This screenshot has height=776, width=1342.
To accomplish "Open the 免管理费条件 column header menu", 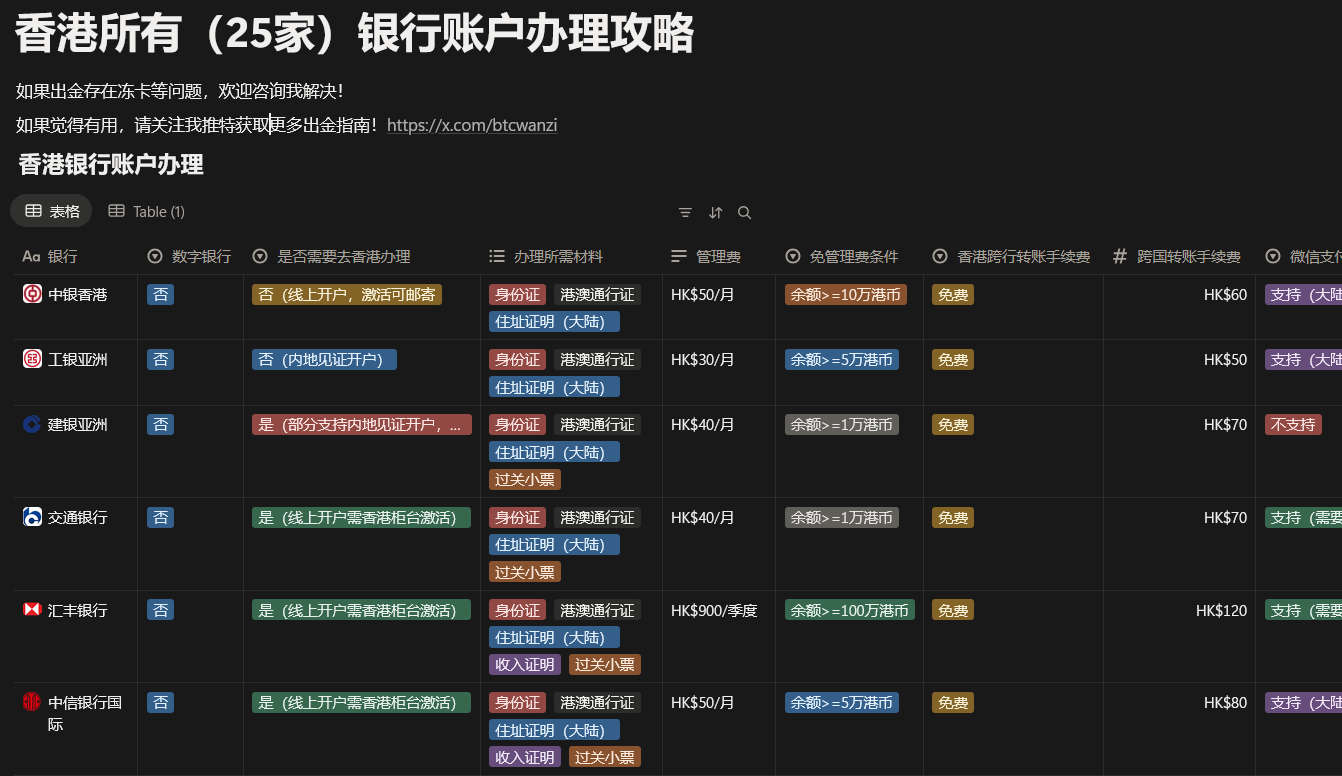I will pos(849,257).
